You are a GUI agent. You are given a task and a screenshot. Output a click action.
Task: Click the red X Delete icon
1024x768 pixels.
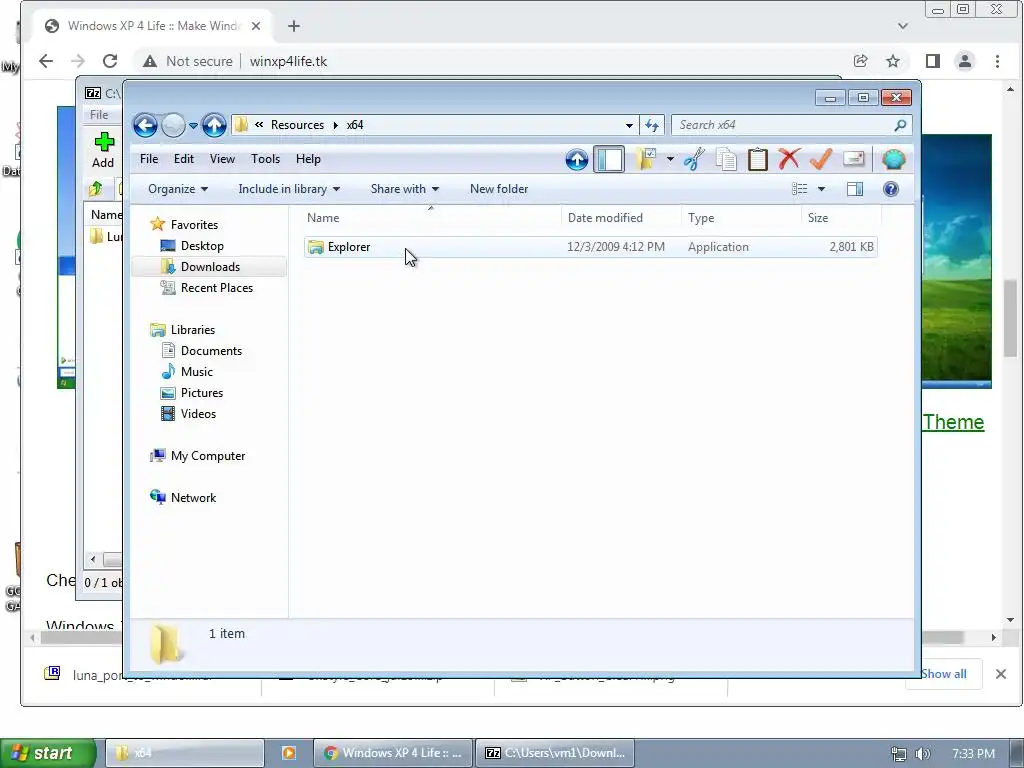pyautogui.click(x=789, y=159)
